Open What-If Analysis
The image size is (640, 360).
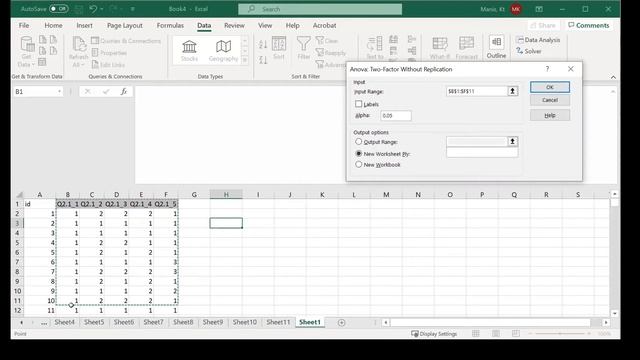pos(440,47)
